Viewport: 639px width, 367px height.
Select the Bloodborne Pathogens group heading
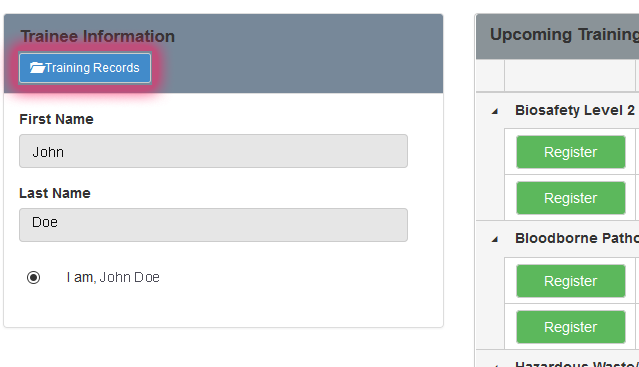(577, 238)
